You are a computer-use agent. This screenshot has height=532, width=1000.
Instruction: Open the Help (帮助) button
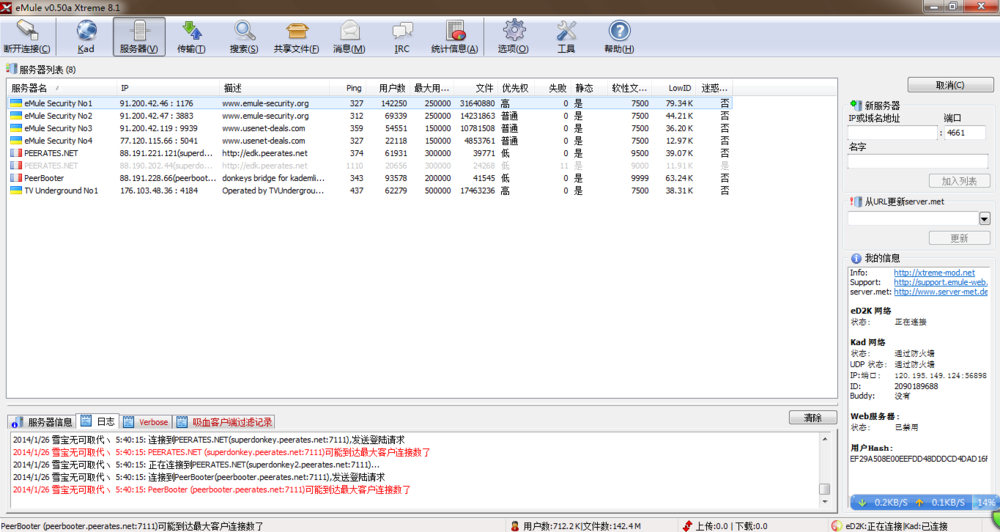click(619, 36)
